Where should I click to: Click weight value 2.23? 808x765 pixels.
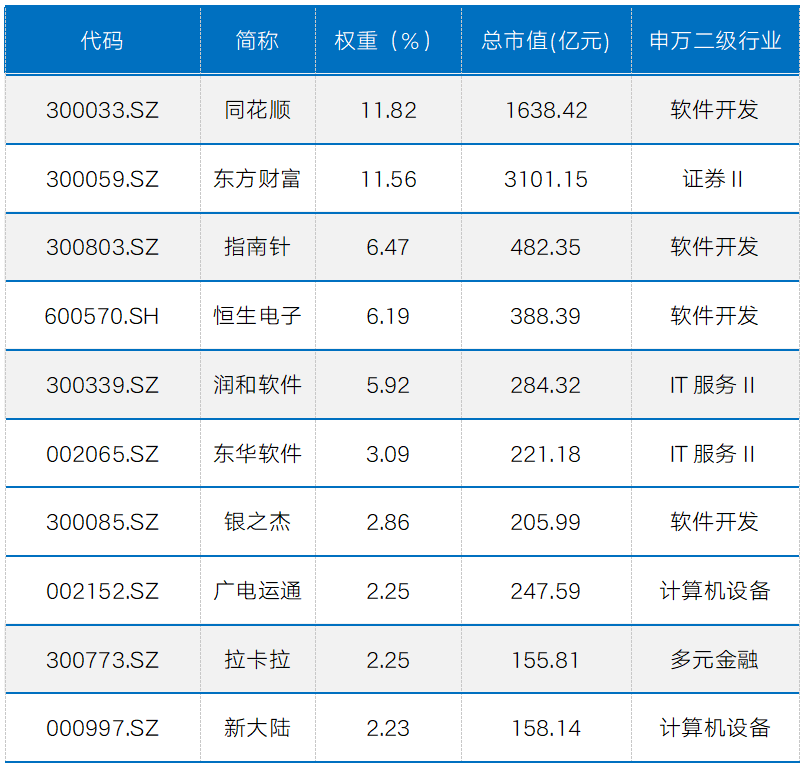pos(388,728)
